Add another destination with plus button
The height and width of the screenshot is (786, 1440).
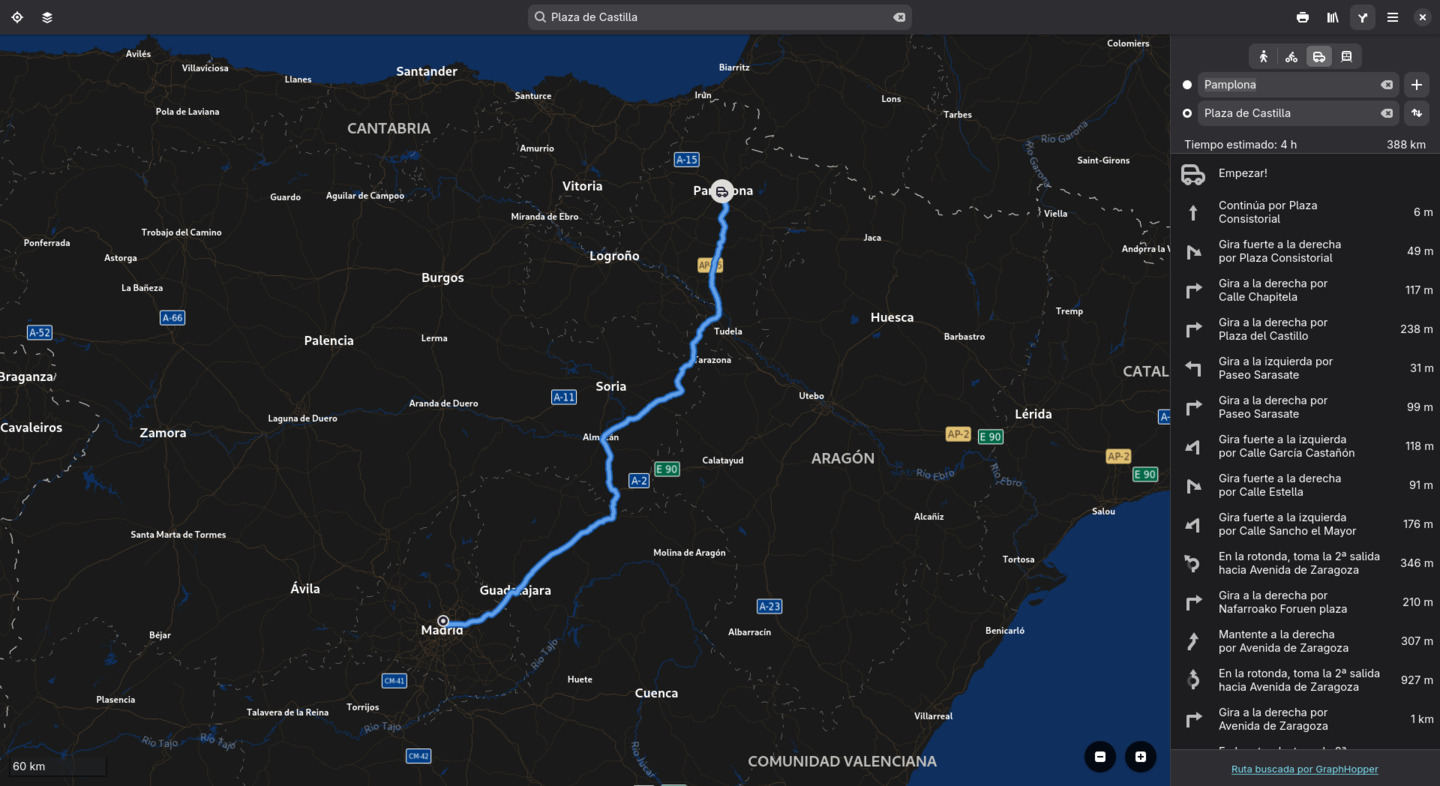click(1416, 85)
